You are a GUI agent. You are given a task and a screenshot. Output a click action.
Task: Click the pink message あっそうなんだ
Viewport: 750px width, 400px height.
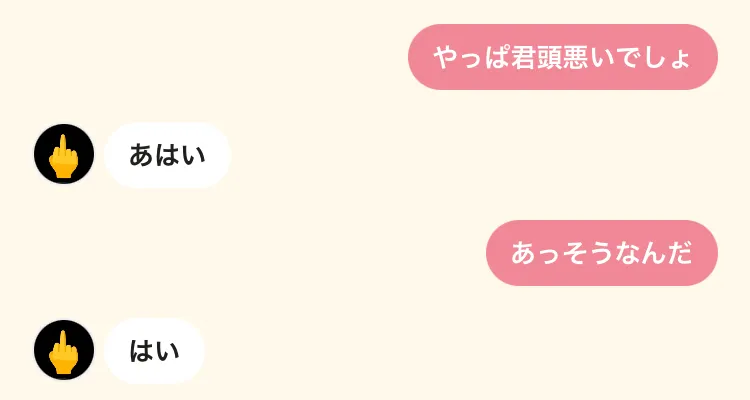pos(602,253)
